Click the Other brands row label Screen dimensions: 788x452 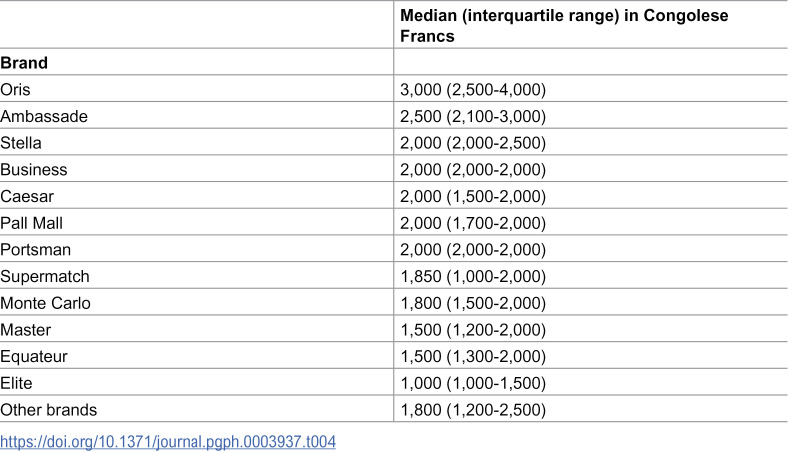[x=48, y=409]
